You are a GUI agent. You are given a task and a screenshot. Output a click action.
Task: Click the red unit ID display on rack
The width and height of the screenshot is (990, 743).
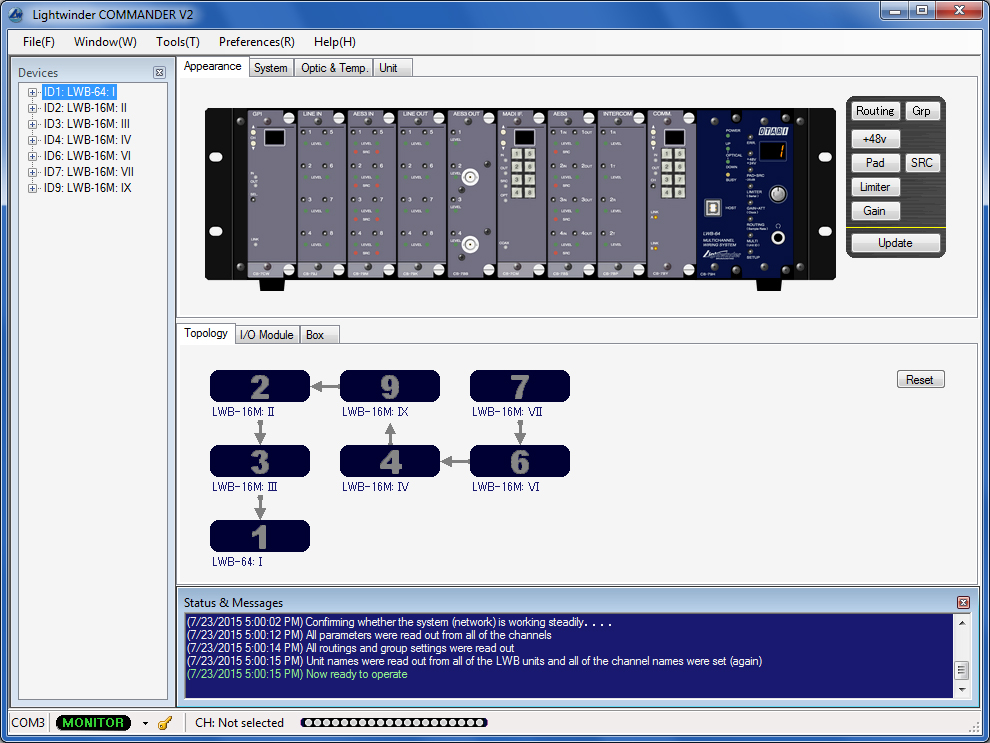point(773,151)
